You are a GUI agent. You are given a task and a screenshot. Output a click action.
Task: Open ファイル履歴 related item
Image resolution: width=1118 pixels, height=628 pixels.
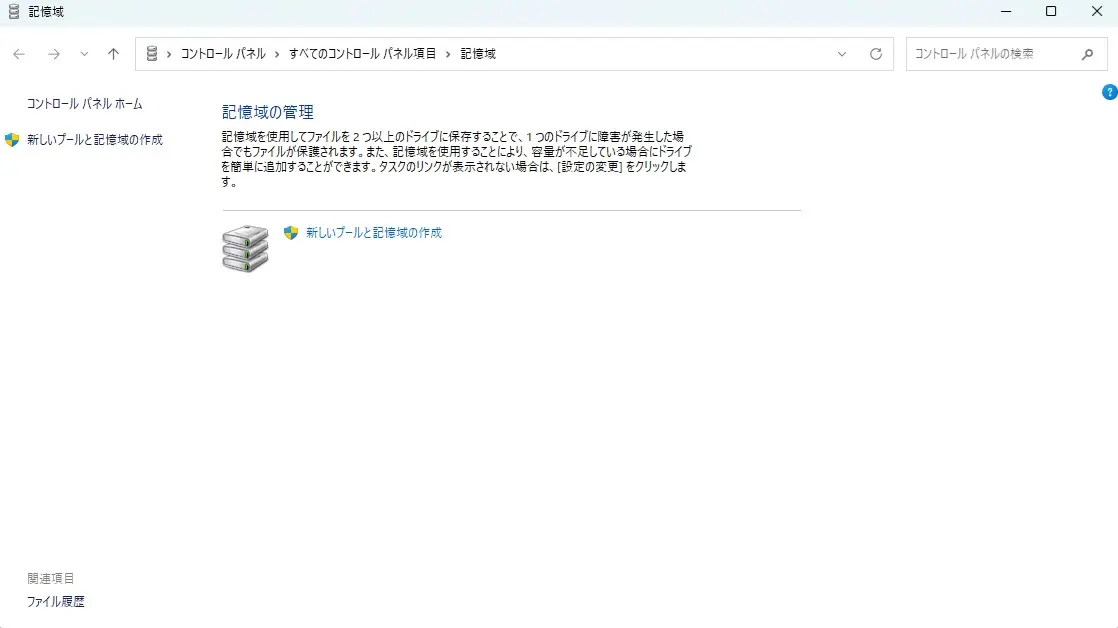coord(56,602)
